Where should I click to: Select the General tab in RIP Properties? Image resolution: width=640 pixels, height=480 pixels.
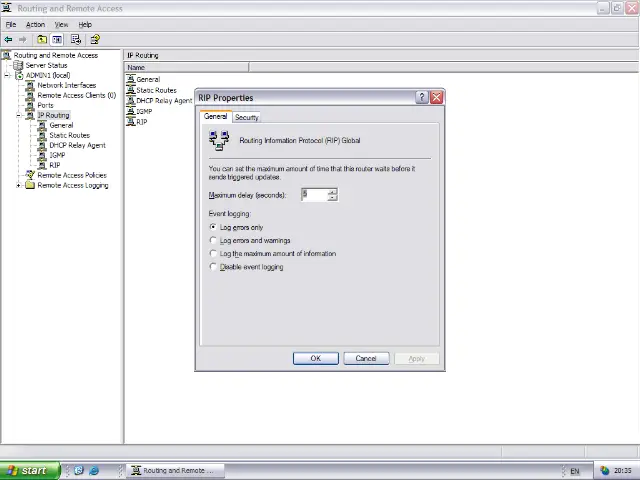point(216,116)
